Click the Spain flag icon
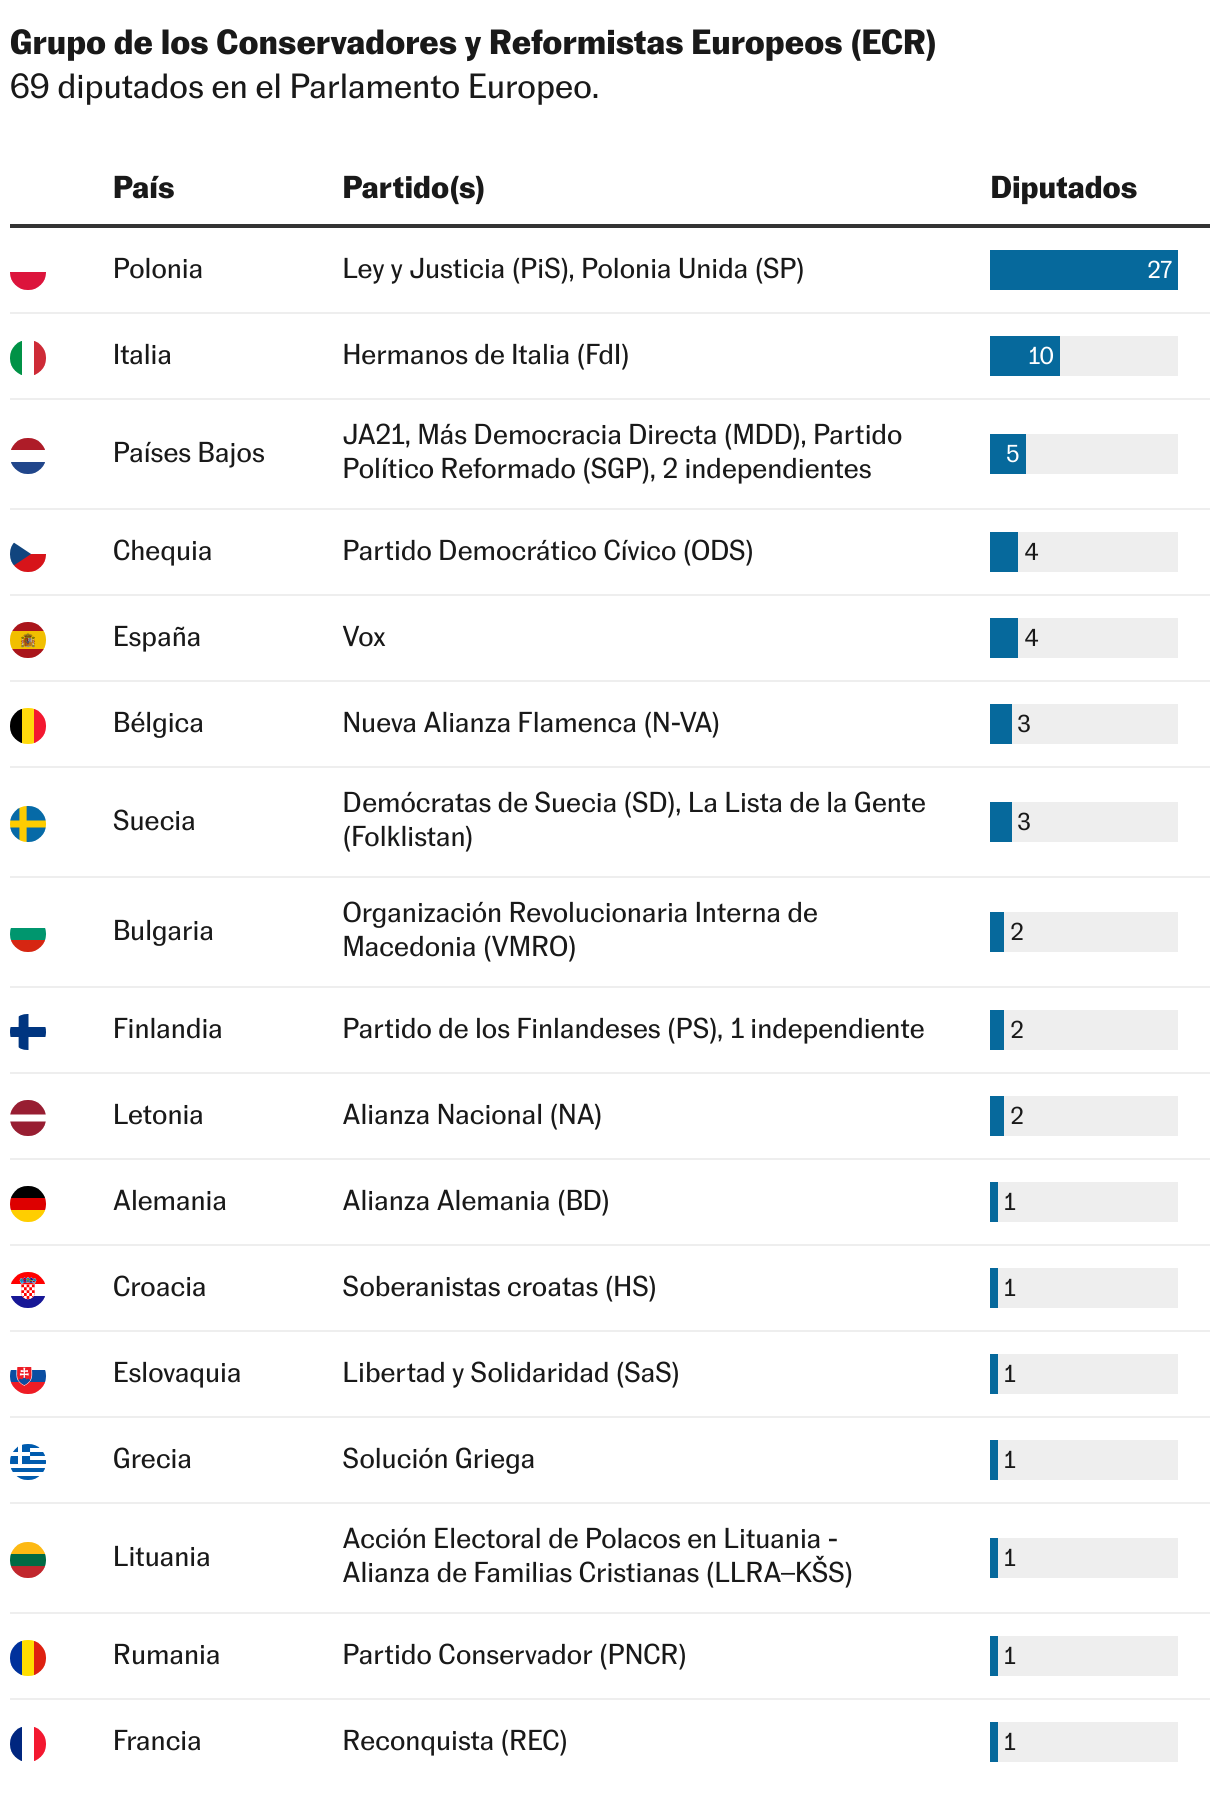Screen dimensions: 1220x1794 [28, 639]
